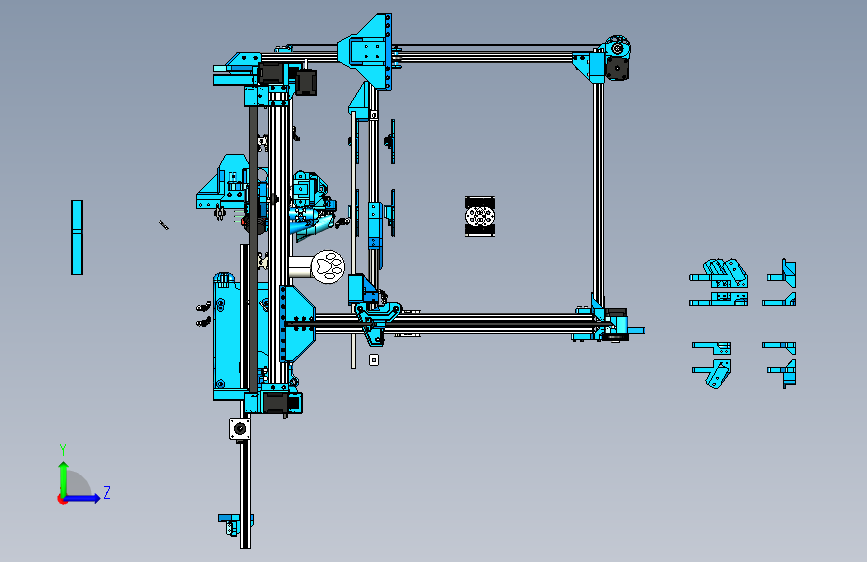Click the 'Z' axis label text
The height and width of the screenshot is (562, 867).
pos(107,492)
